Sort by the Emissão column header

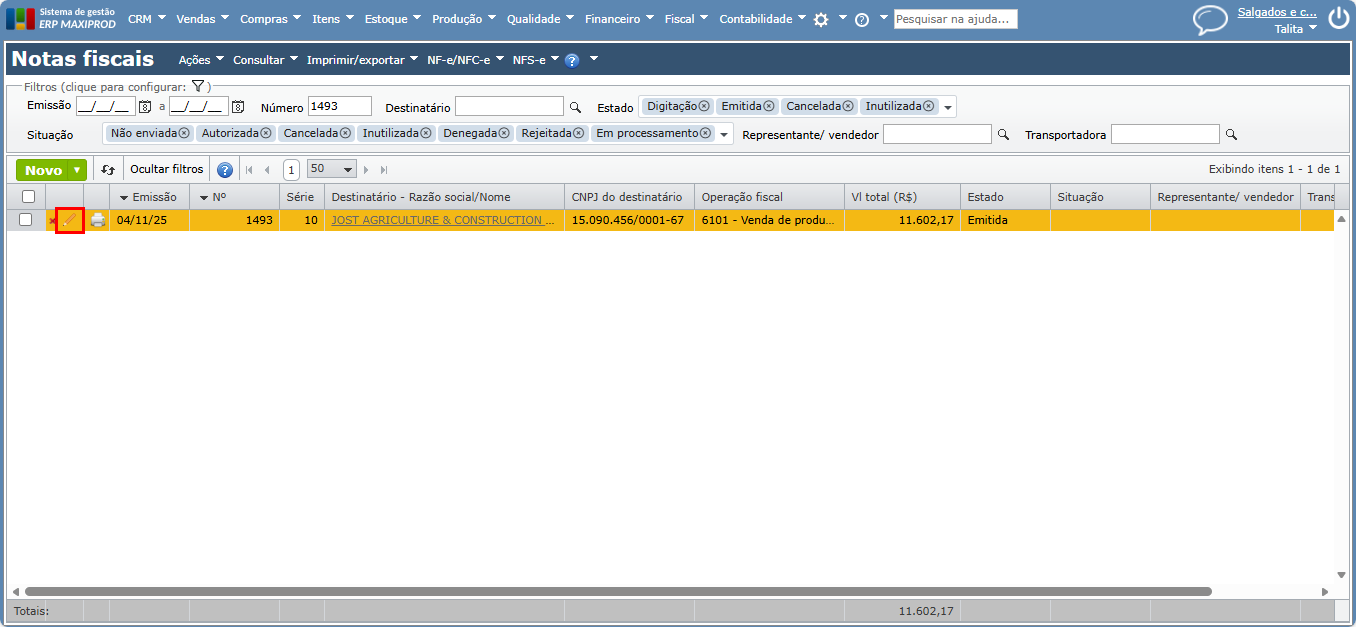149,197
